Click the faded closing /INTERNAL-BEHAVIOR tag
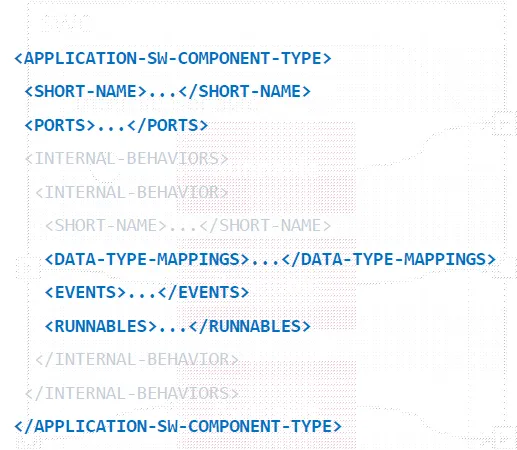 [137, 360]
